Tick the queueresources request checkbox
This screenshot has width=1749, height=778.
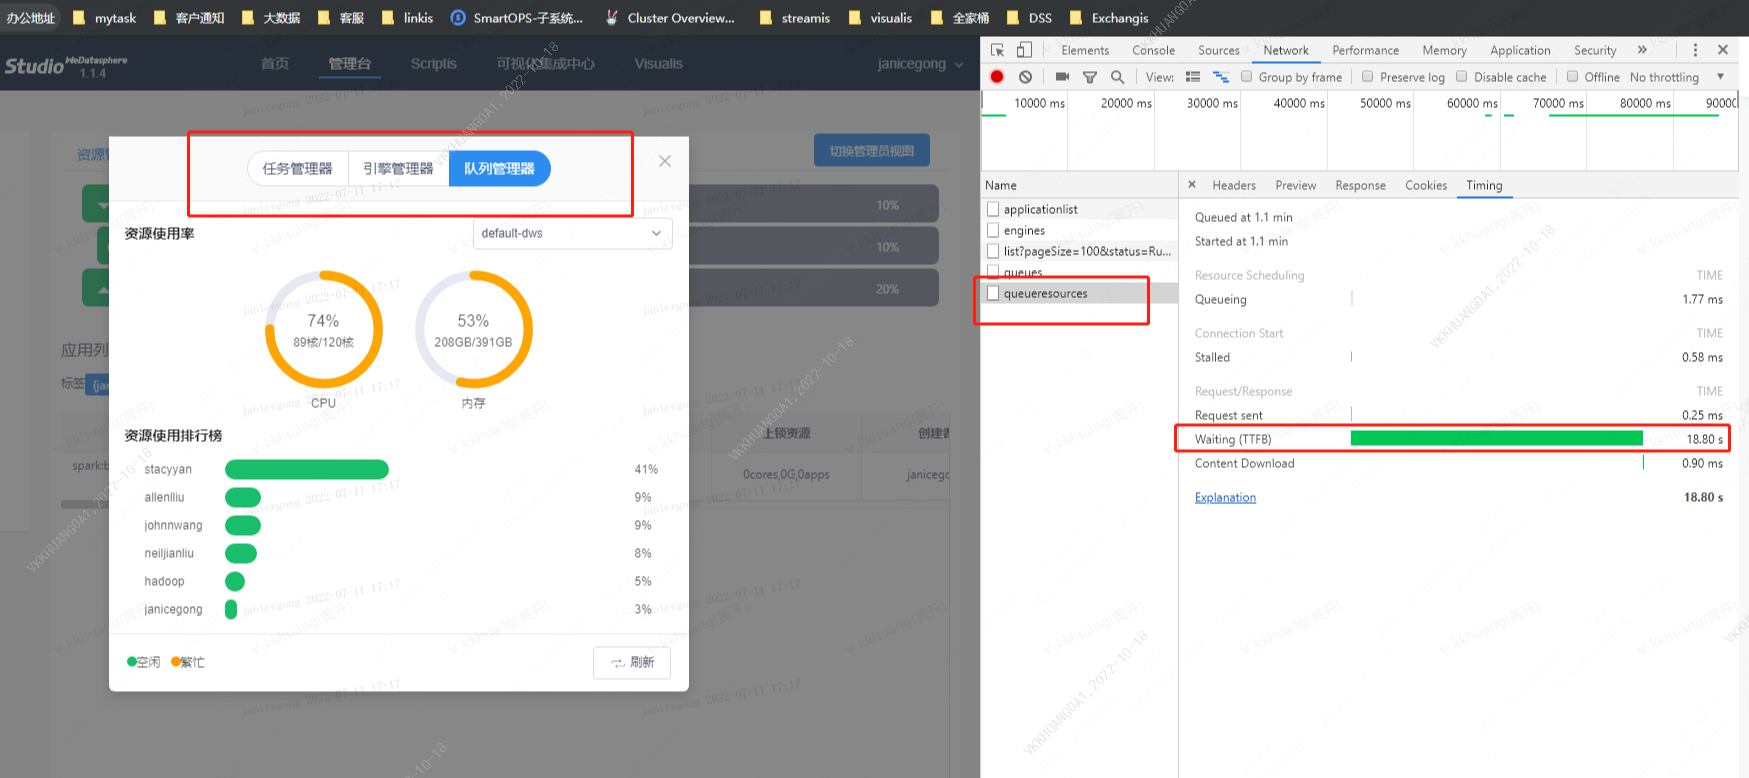click(x=993, y=293)
